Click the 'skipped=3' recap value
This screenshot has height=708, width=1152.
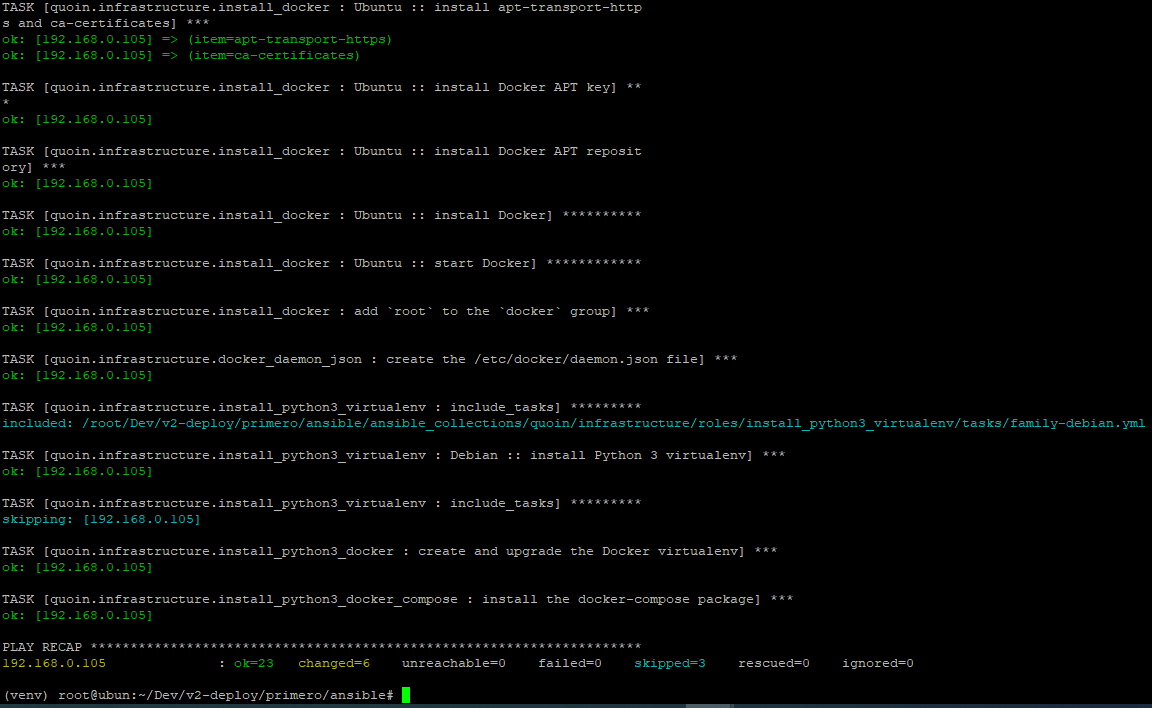(x=669, y=663)
